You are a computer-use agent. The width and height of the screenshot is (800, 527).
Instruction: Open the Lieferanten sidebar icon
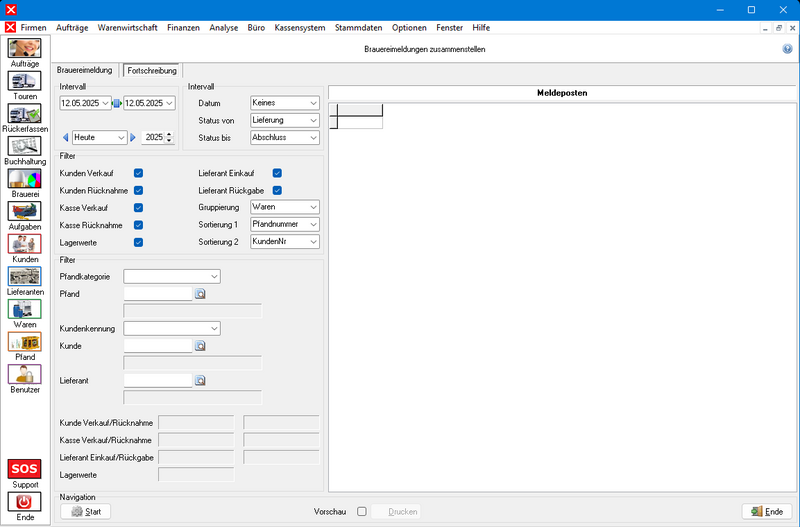tap(25, 277)
